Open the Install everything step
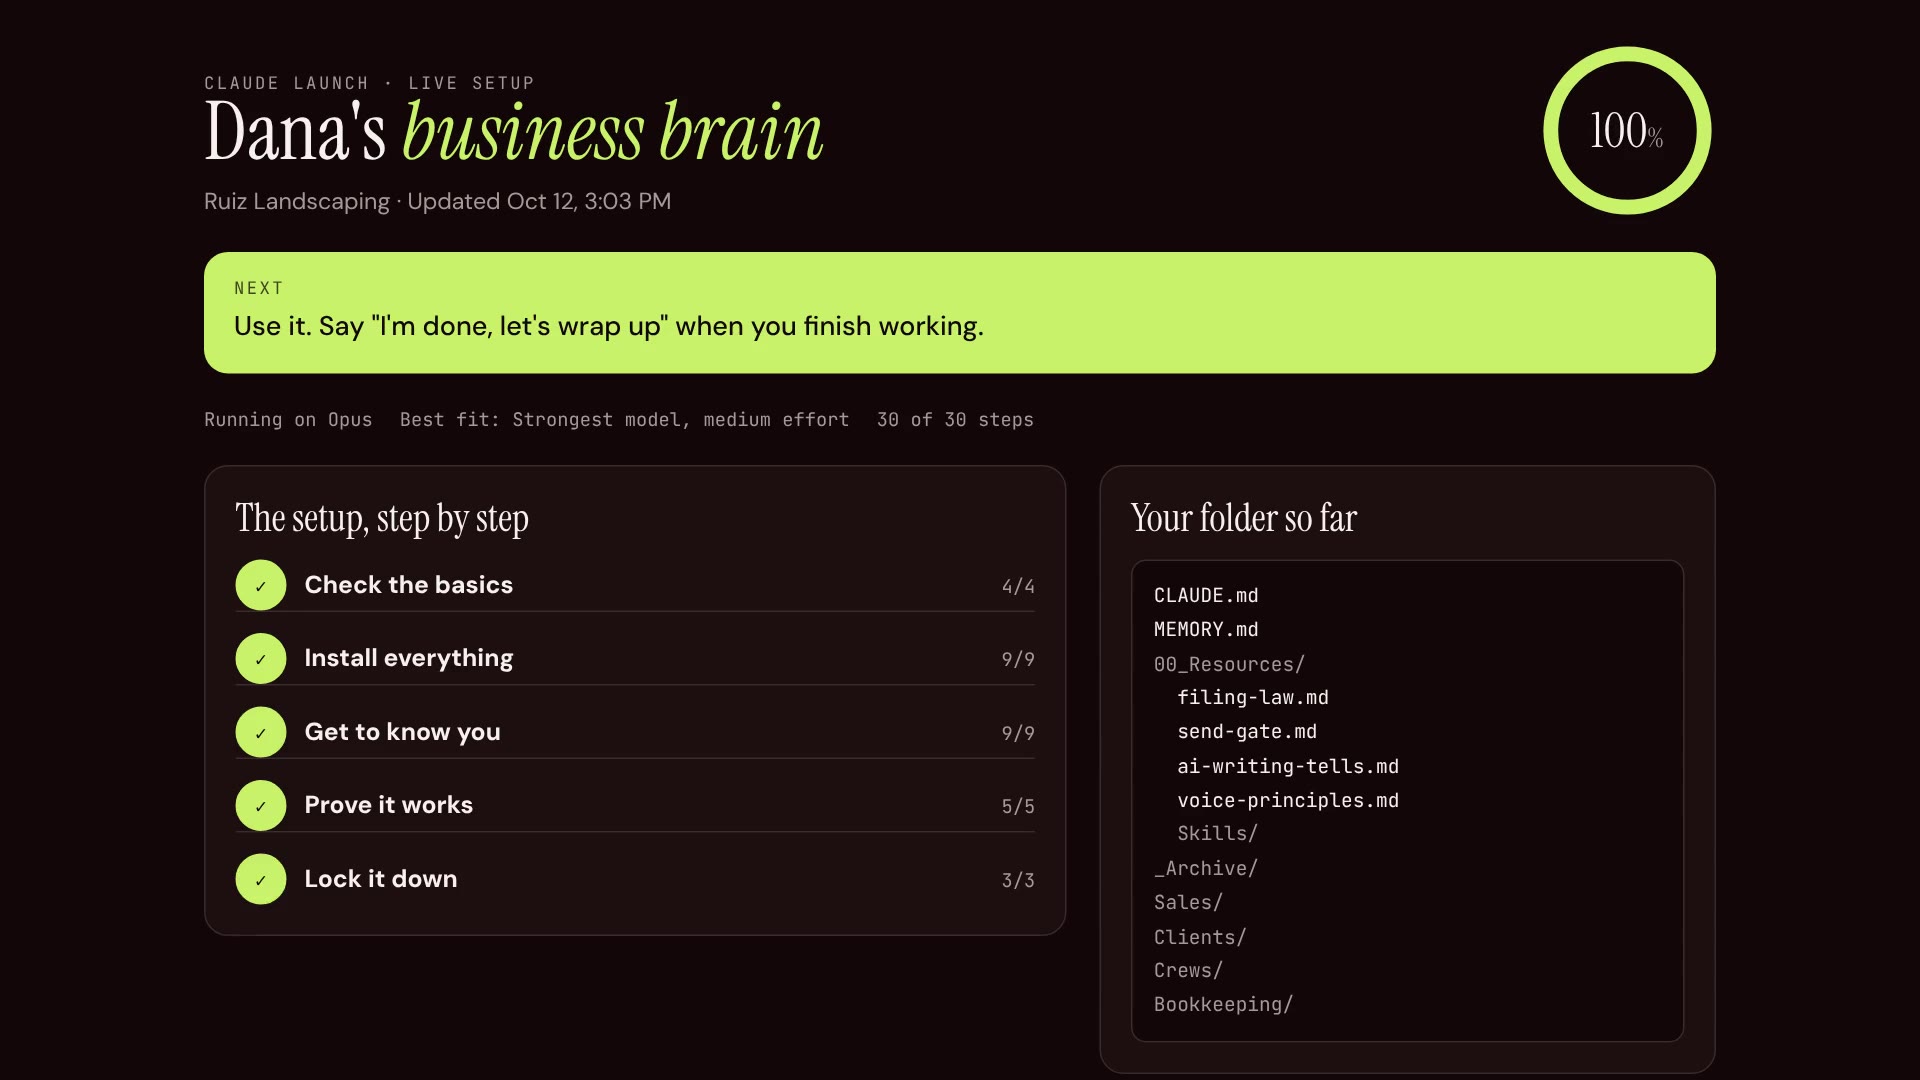The height and width of the screenshot is (1080, 1920). 635,659
